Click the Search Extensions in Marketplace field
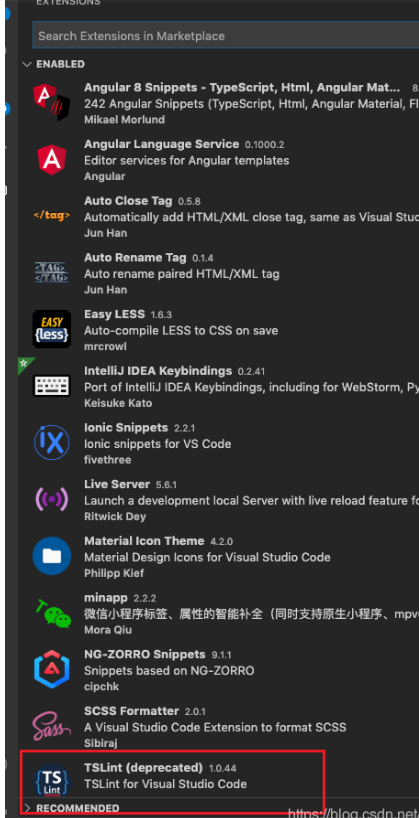419x818 pixels. pyautogui.click(x=225, y=36)
